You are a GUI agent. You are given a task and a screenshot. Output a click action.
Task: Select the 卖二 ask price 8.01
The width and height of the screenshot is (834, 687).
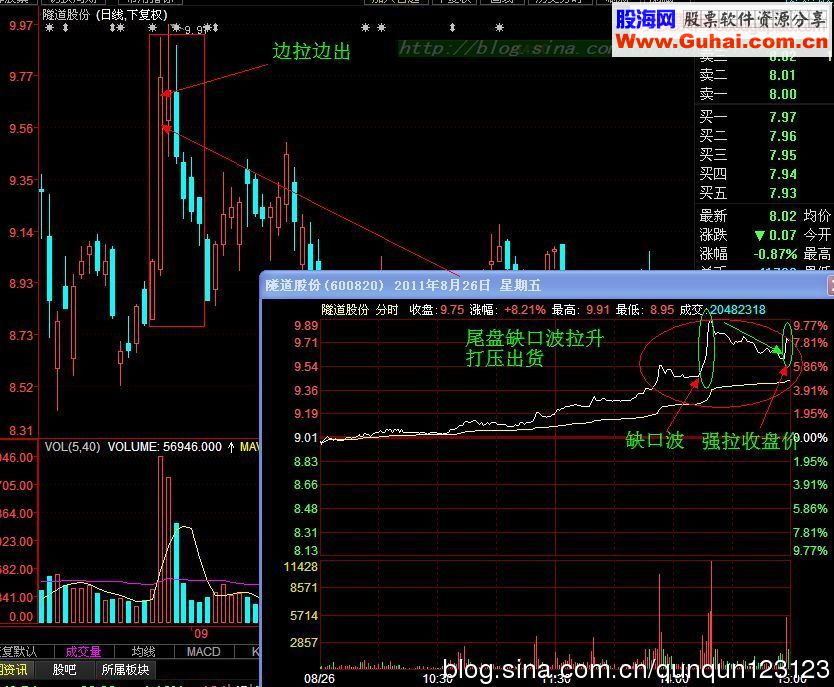coord(782,75)
